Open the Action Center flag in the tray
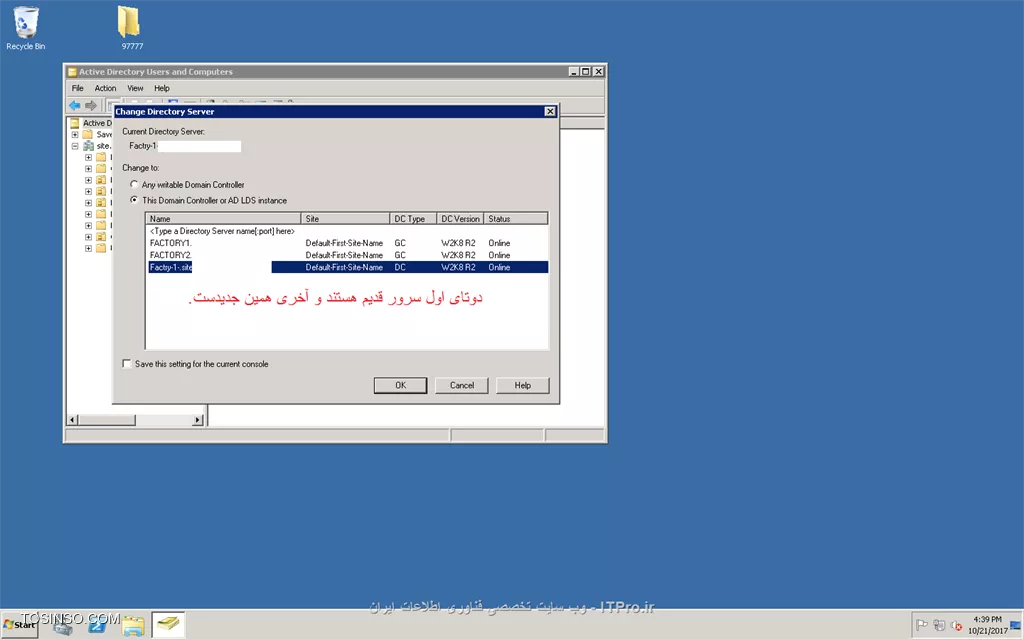The width and height of the screenshot is (1024, 640). (x=921, y=625)
